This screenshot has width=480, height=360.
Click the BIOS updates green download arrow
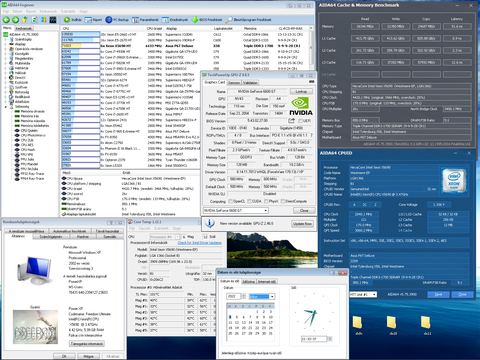195,20
